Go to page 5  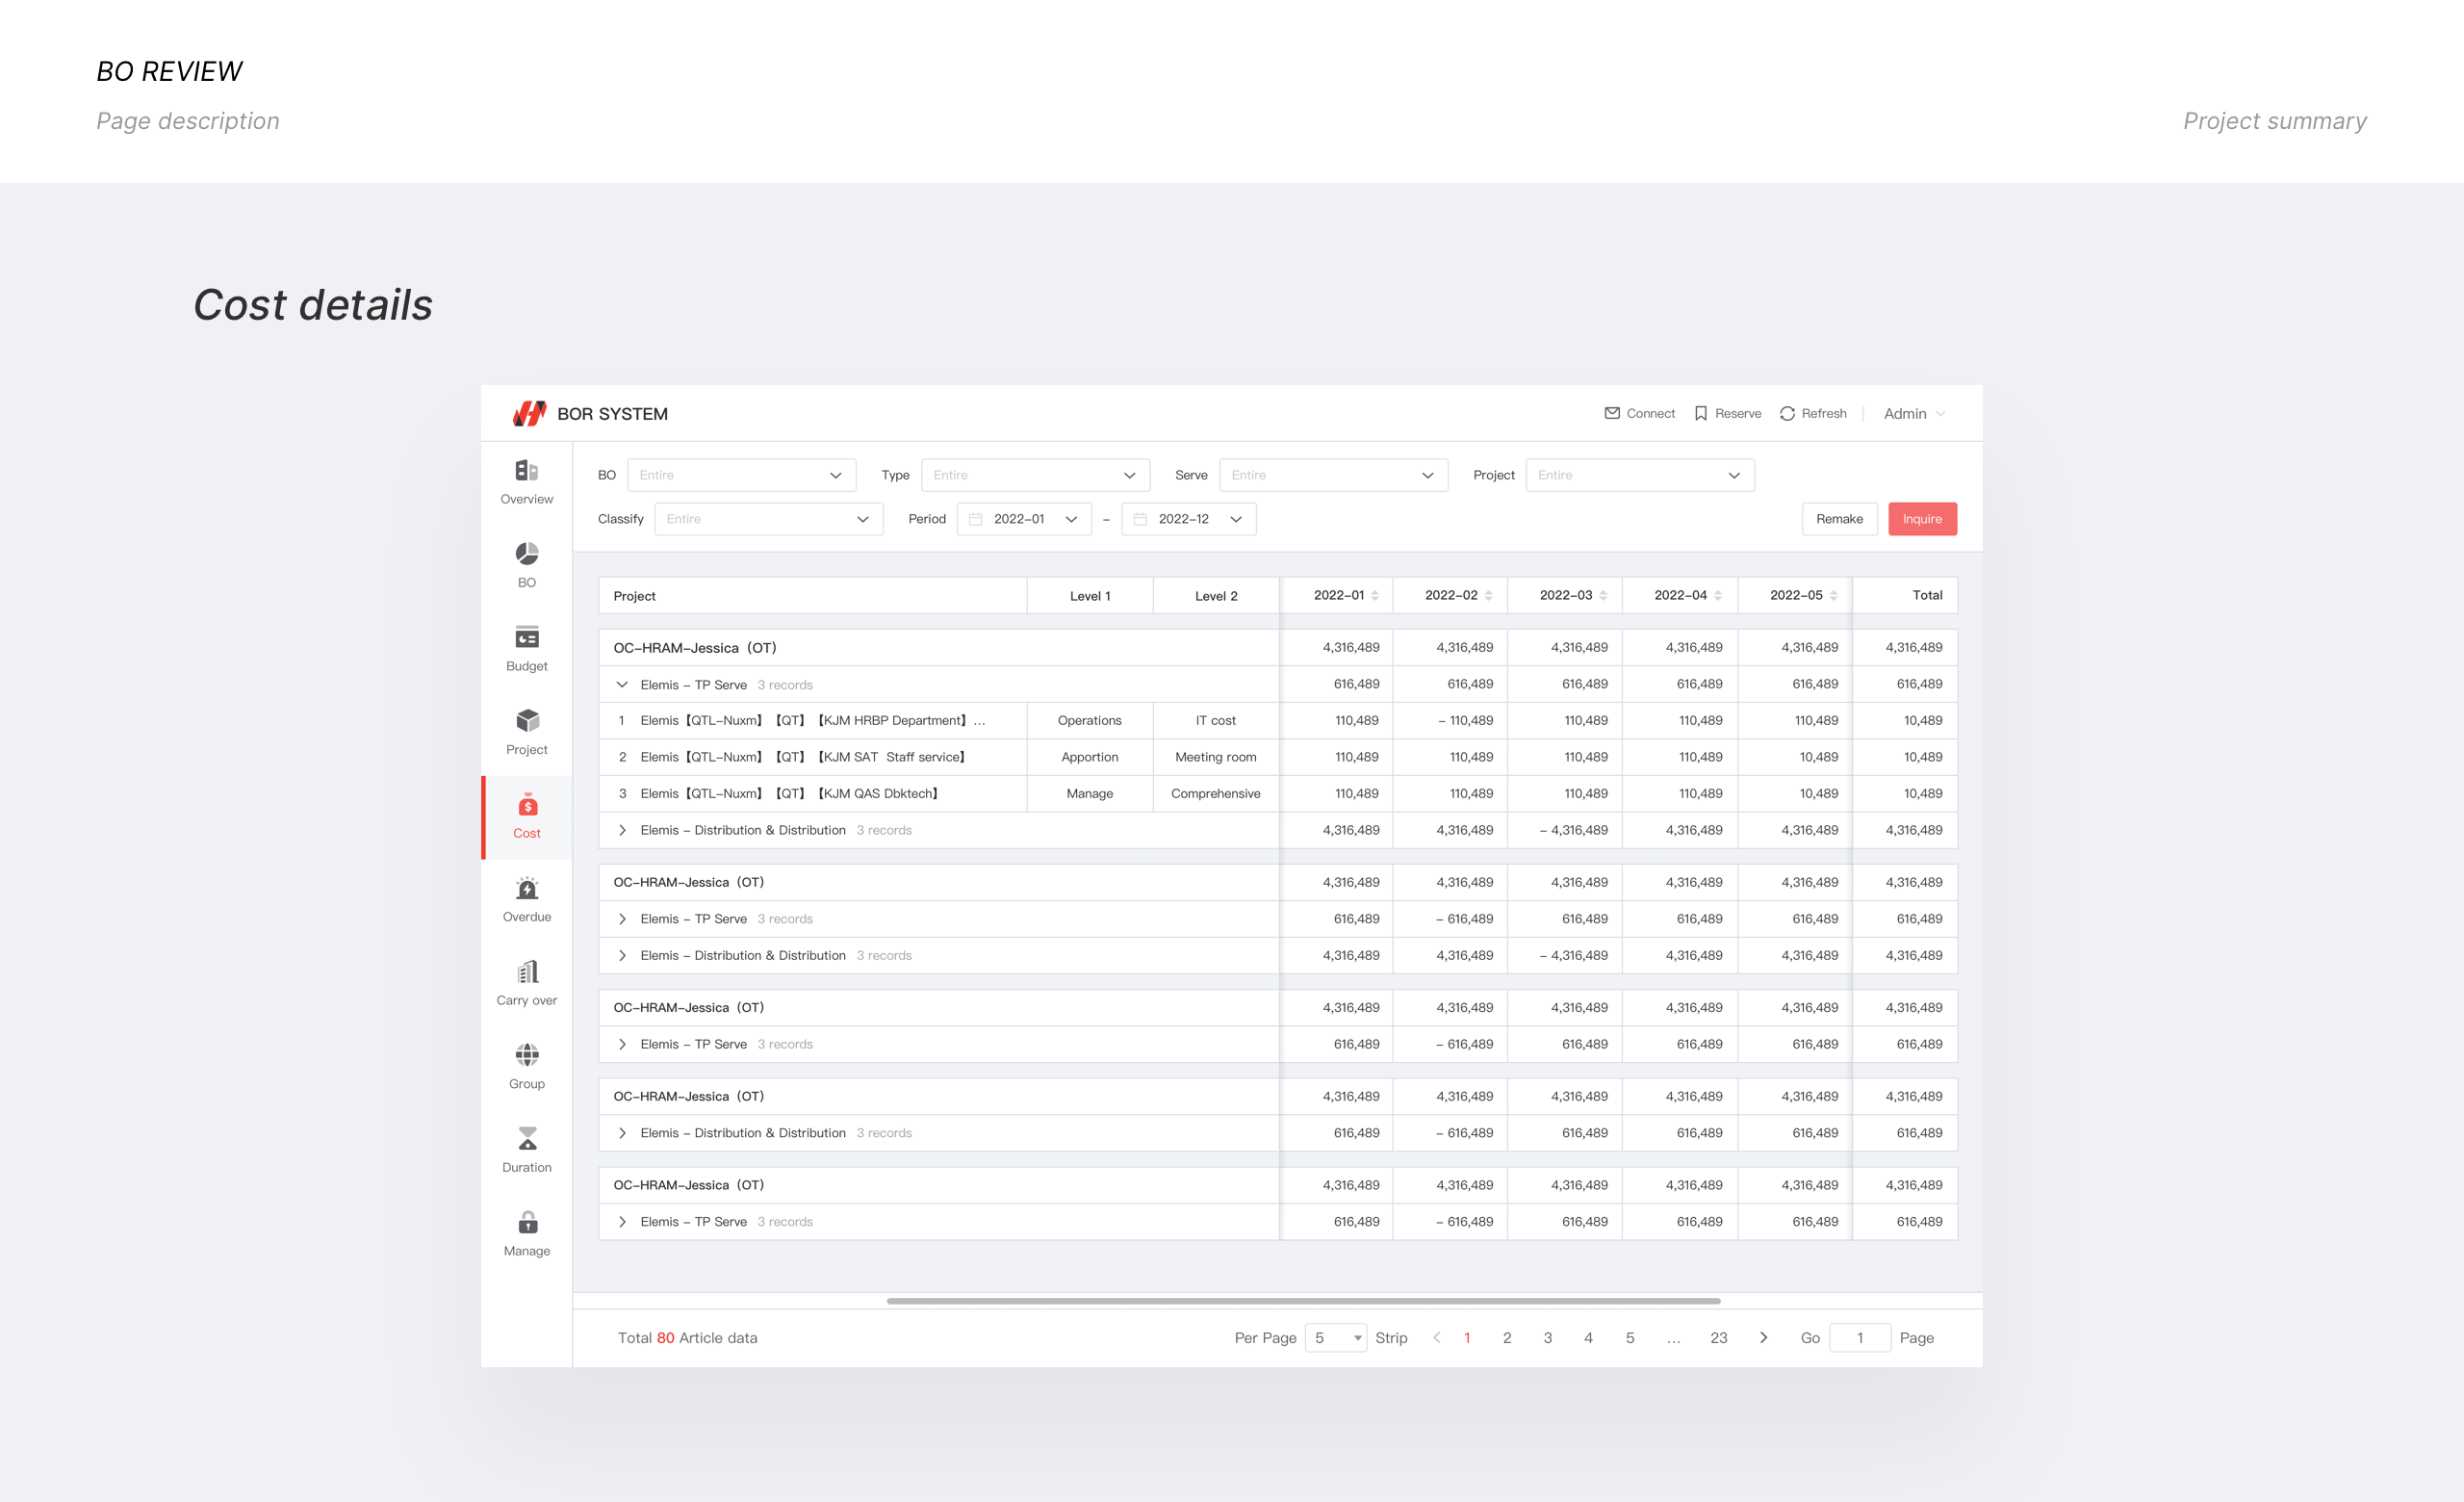point(1630,1337)
